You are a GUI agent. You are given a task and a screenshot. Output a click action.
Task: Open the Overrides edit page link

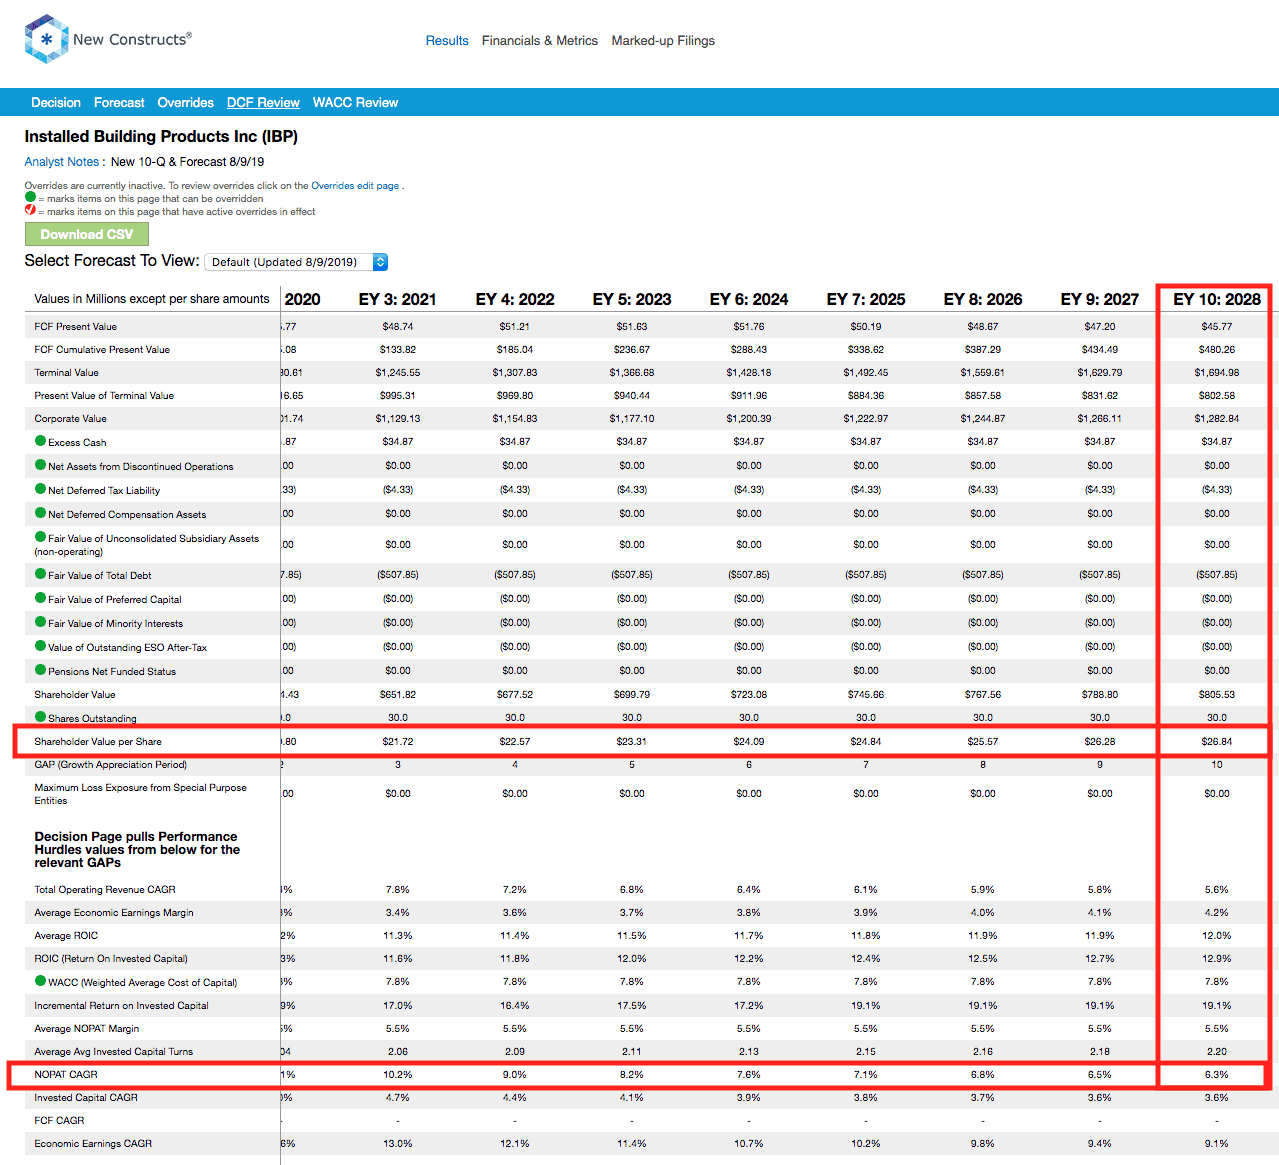point(355,186)
